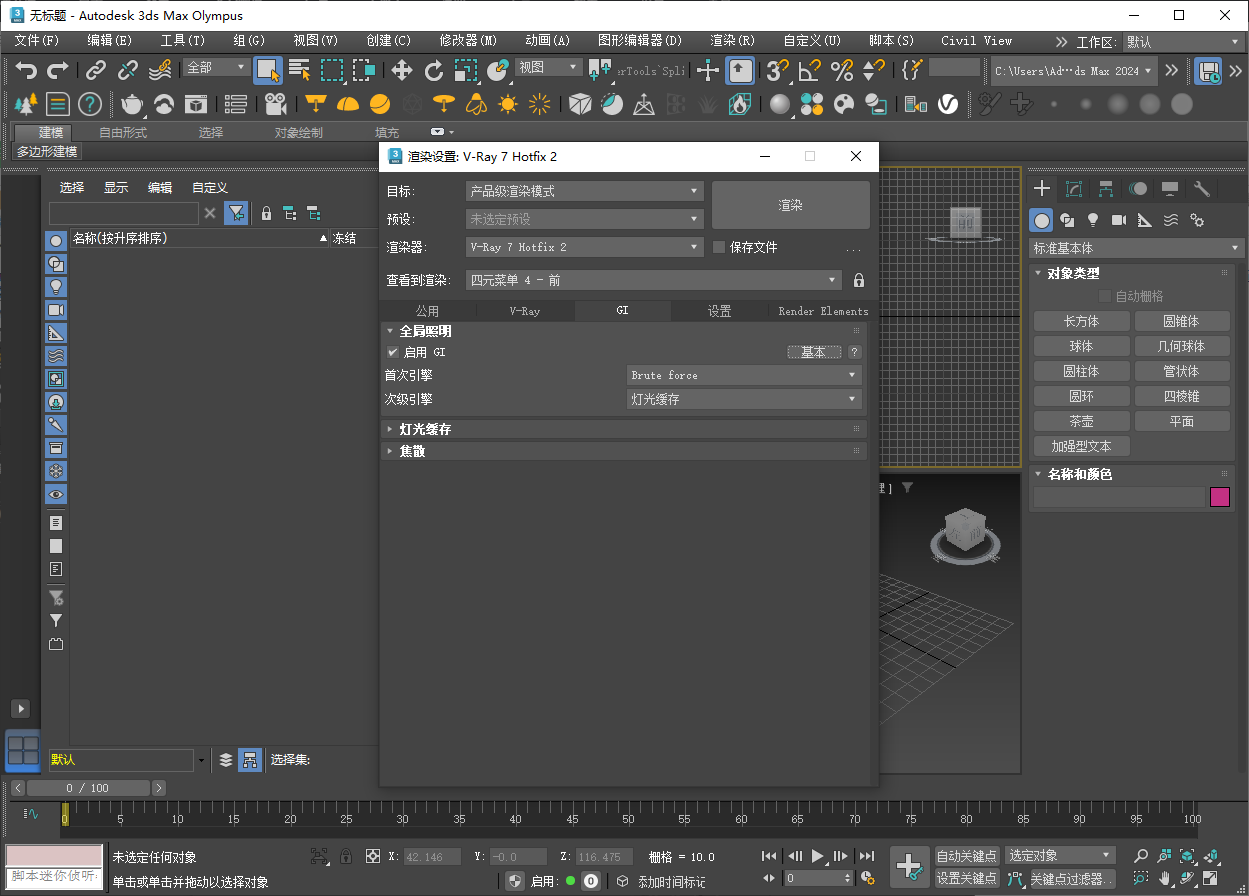Create a 长方体 box primitive
Screen dimensions: 1249x896
click(1081, 321)
